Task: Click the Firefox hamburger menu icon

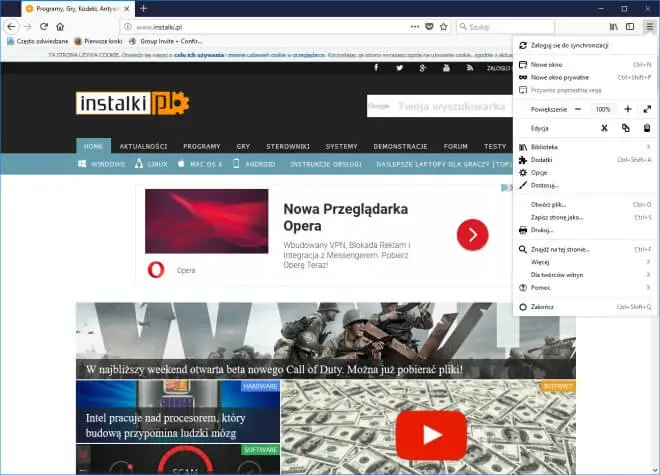Action: (648, 26)
